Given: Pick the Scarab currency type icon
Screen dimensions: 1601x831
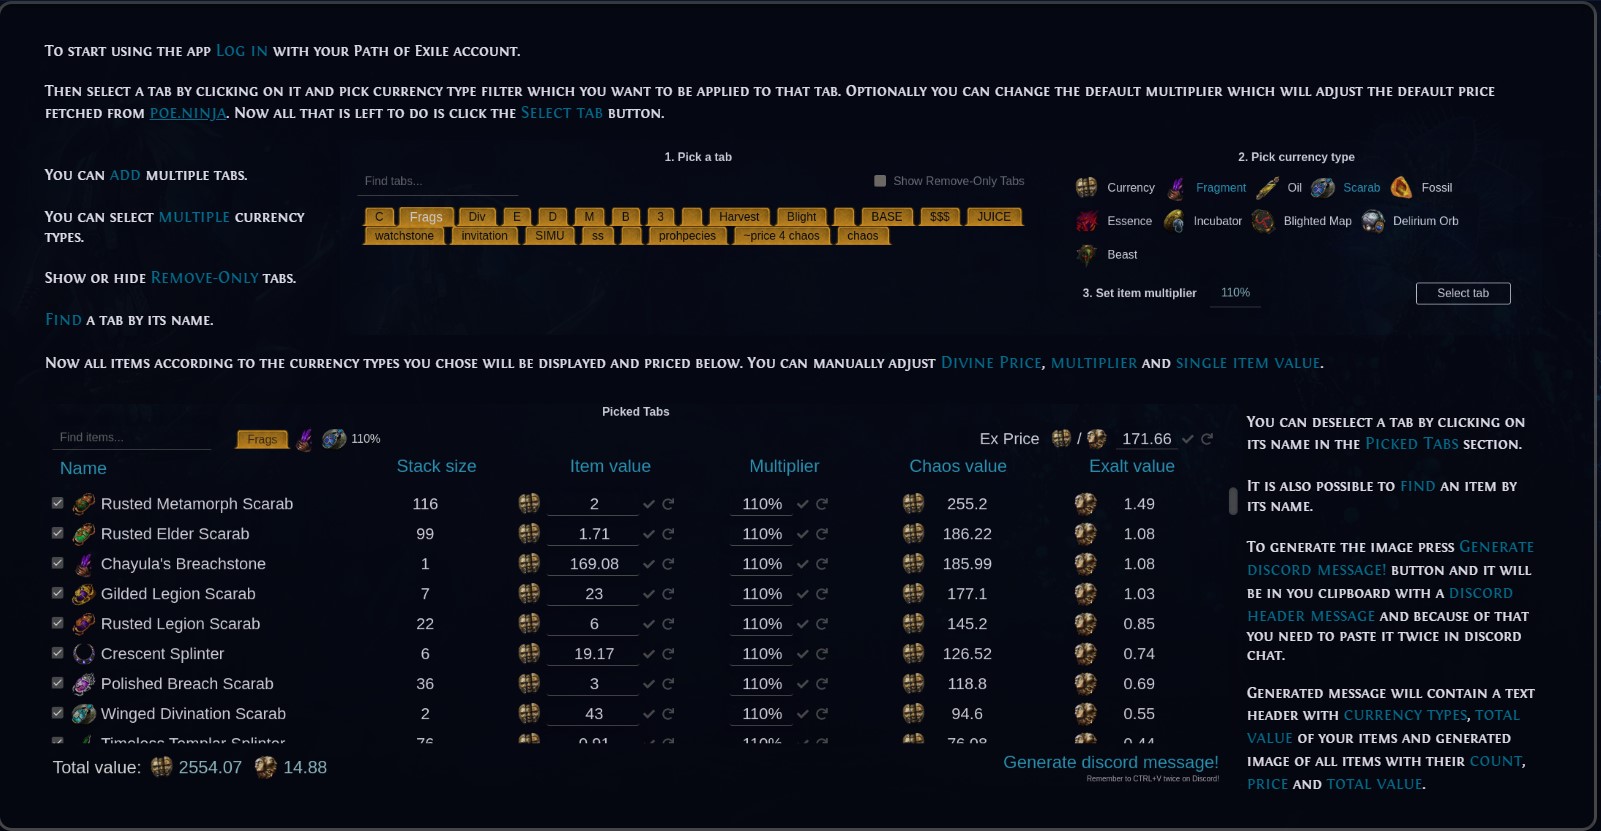Looking at the screenshot, I should coord(1322,188).
